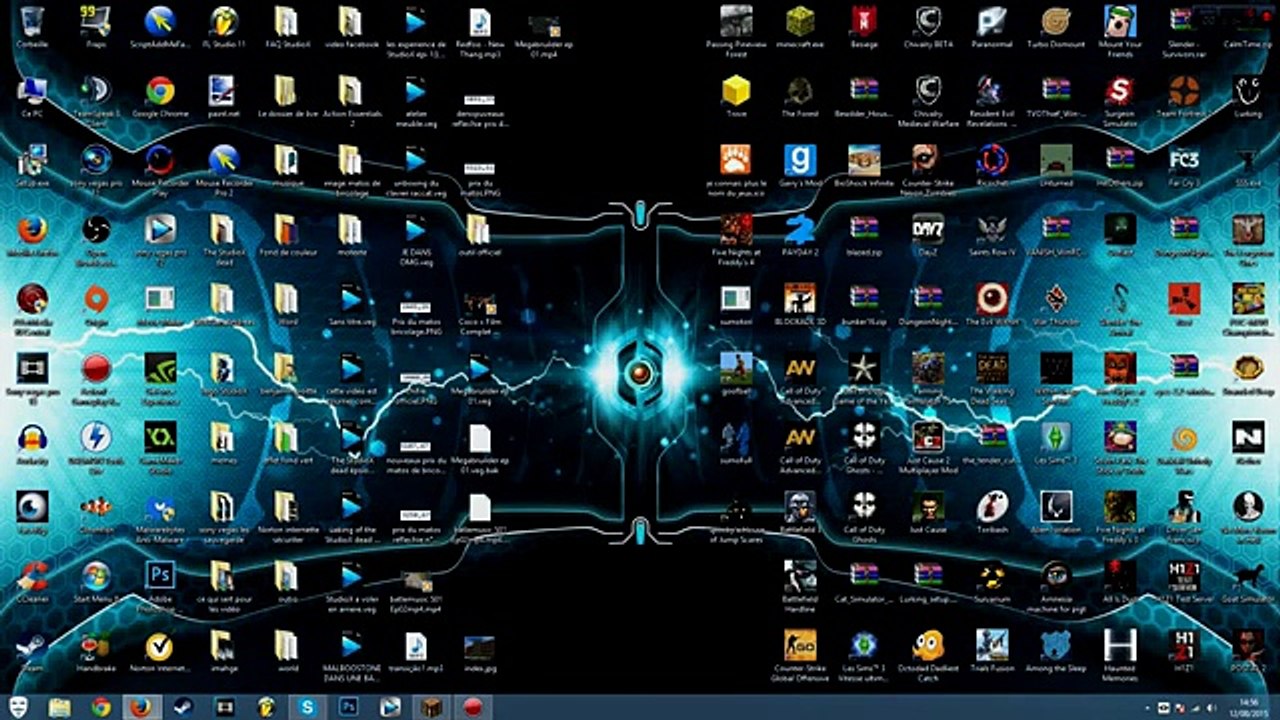Select the Toribash game icon

tap(992, 507)
